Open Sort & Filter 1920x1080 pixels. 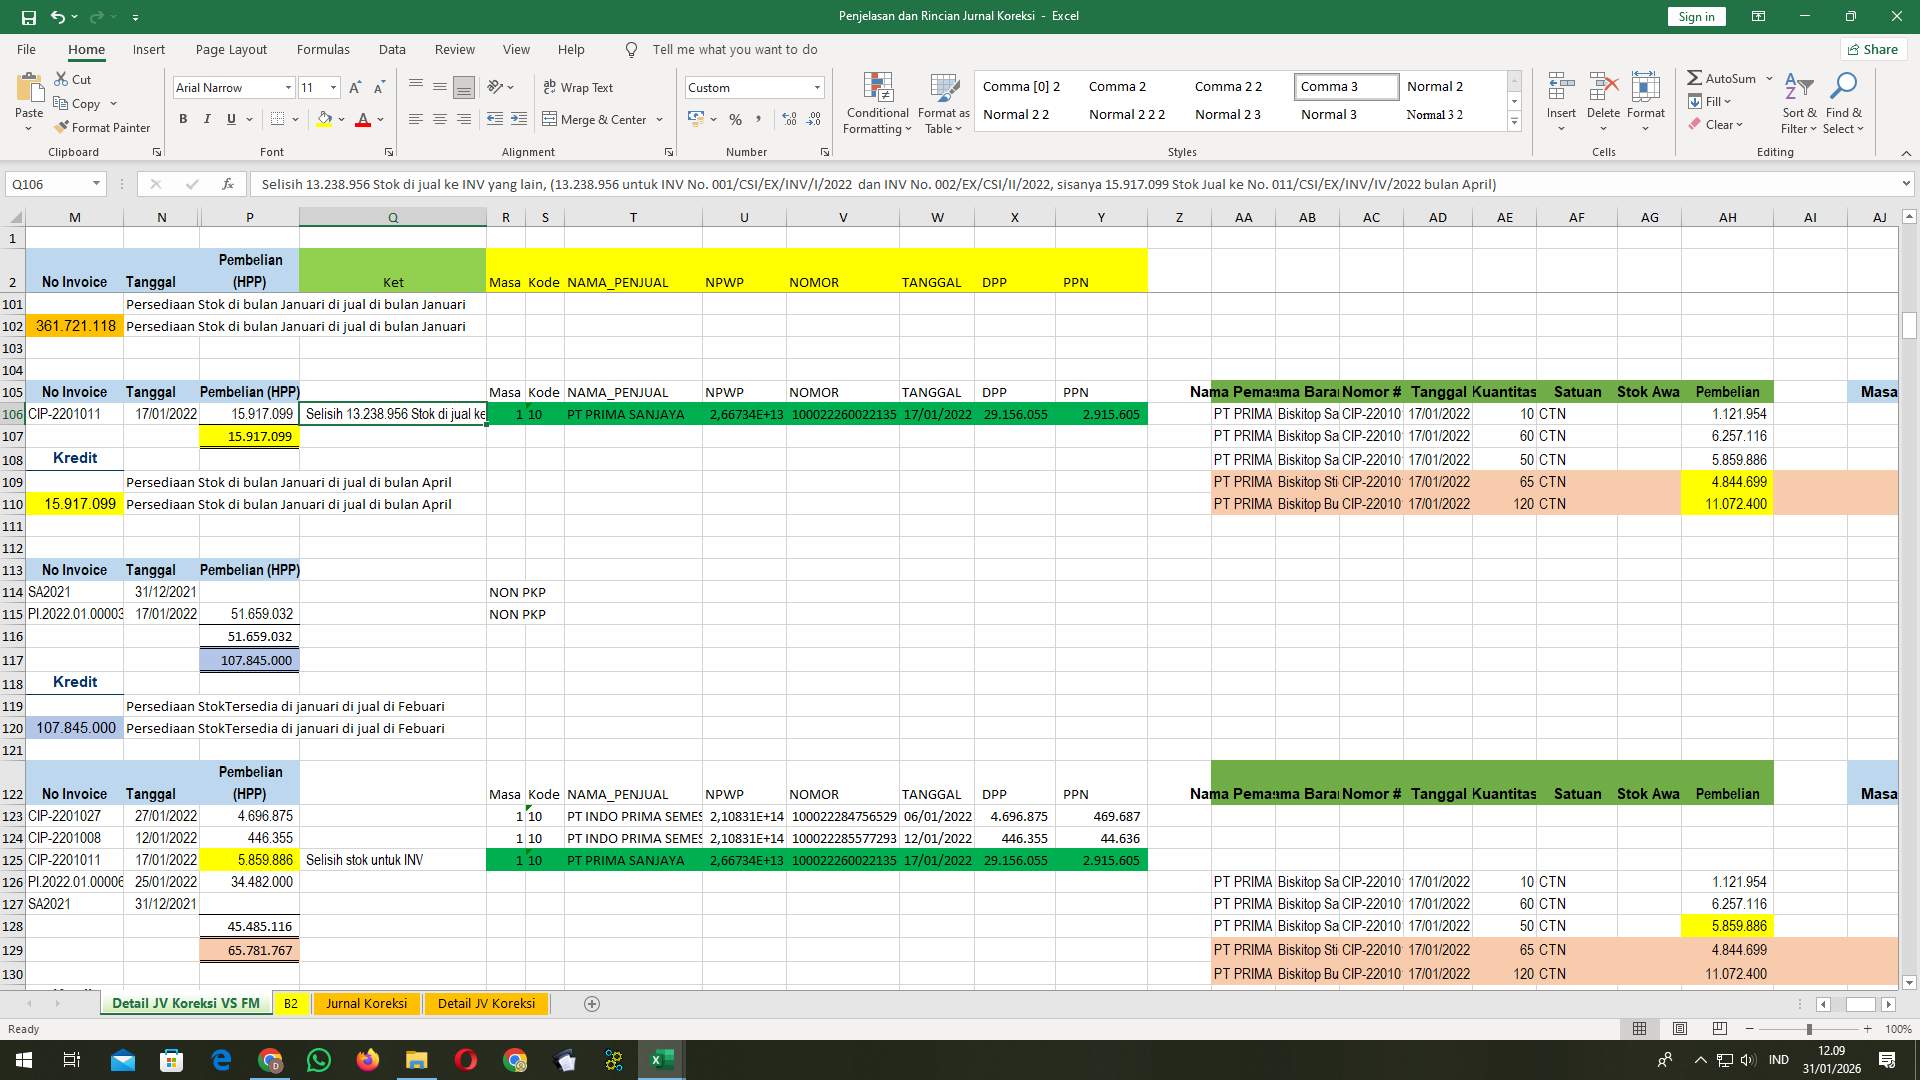[1798, 101]
